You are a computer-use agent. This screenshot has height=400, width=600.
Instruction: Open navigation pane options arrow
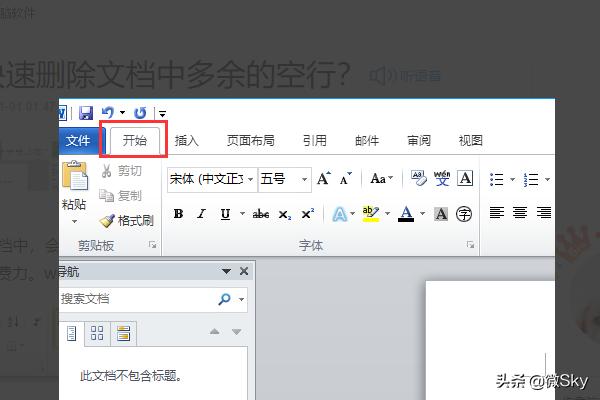pos(226,271)
